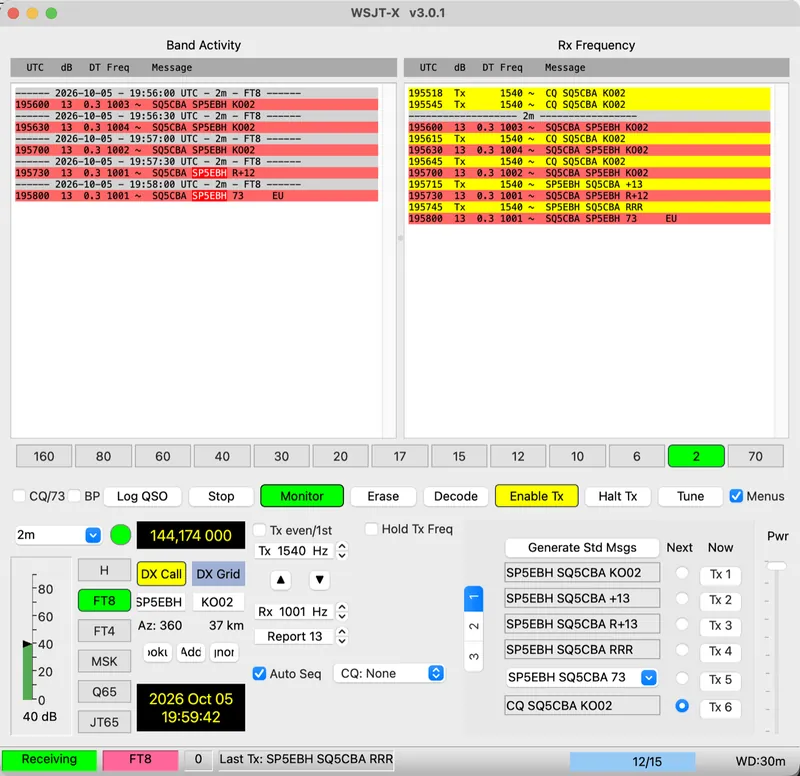Select the 6 band button
The height and width of the screenshot is (776, 800).
coord(637,456)
